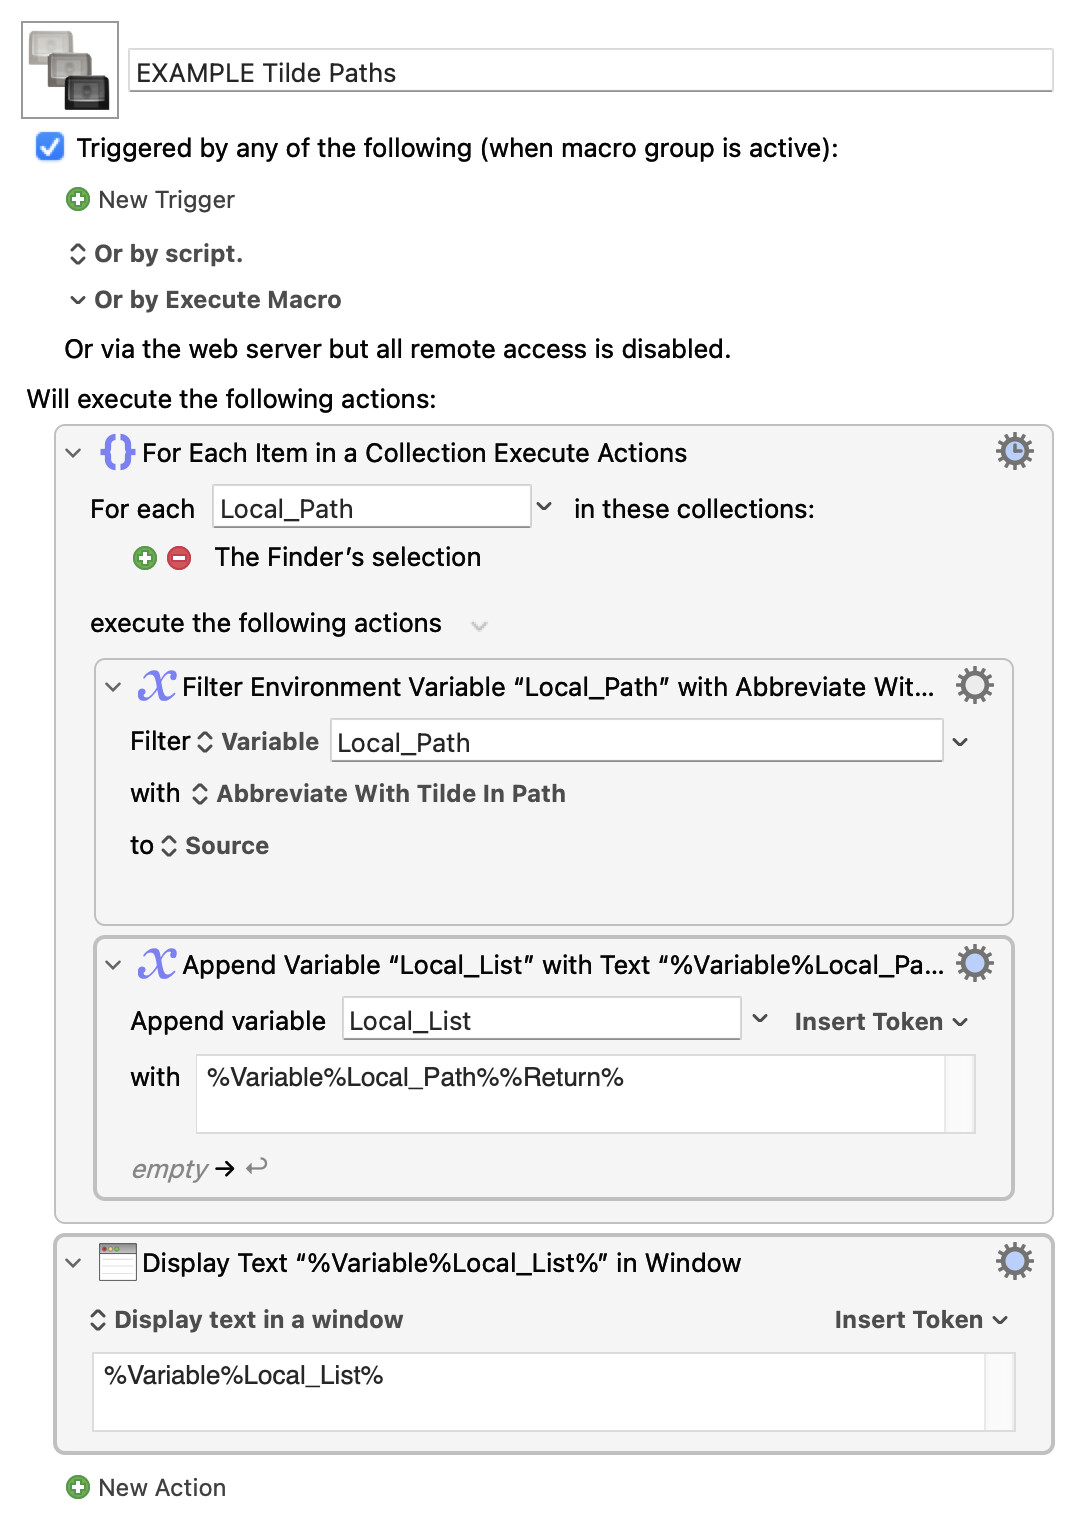Open Insert Token menu in Display Text
Screen dimensions: 1076x1520
[x=920, y=1320]
